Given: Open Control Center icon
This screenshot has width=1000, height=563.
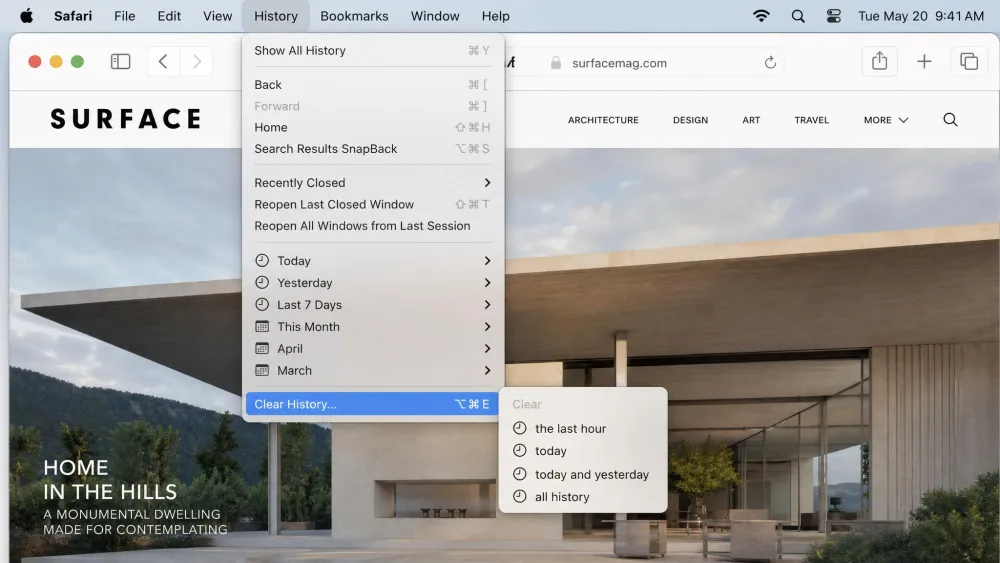Looking at the screenshot, I should (834, 16).
